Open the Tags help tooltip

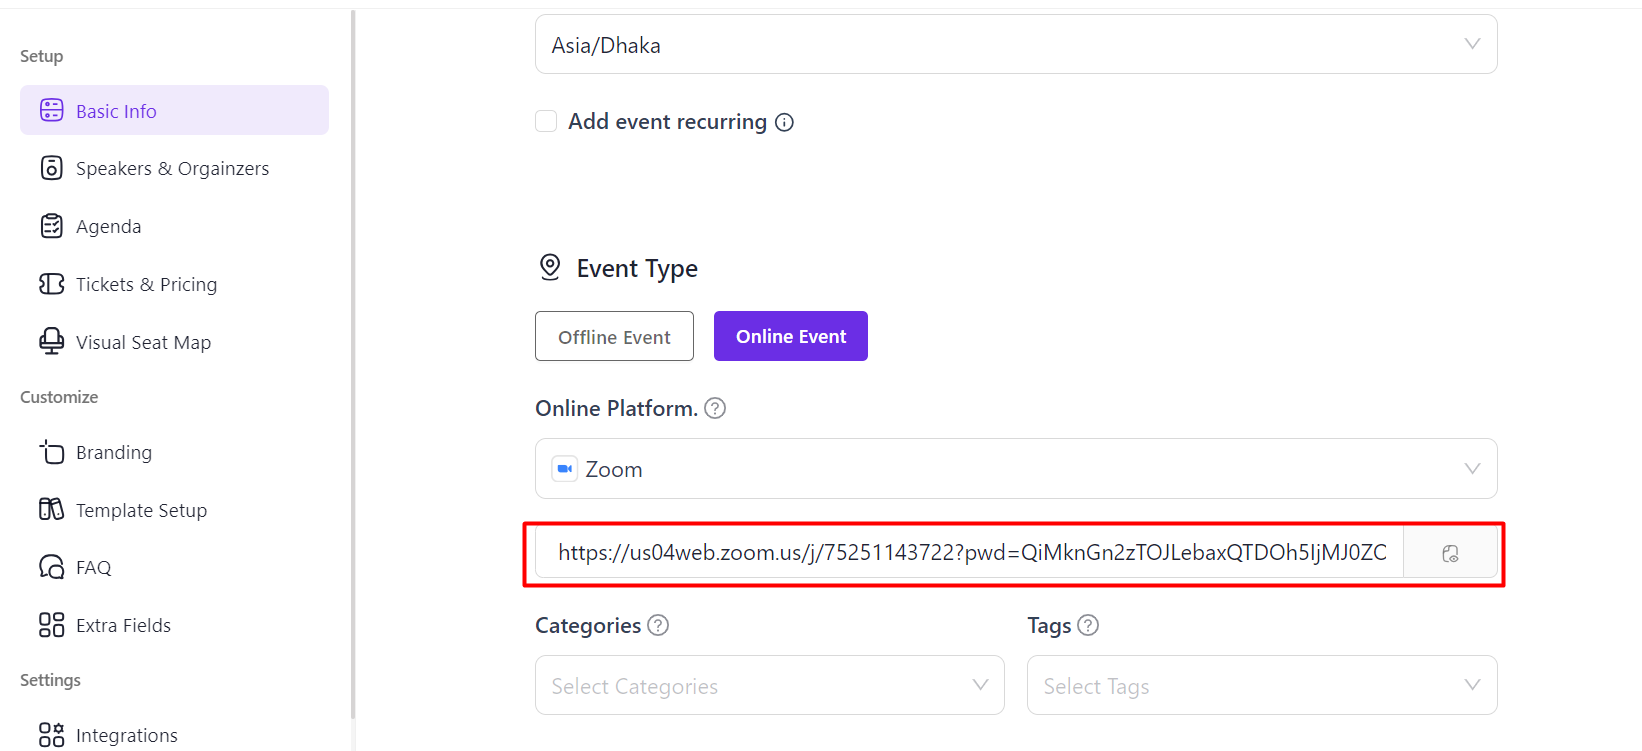click(x=1090, y=624)
